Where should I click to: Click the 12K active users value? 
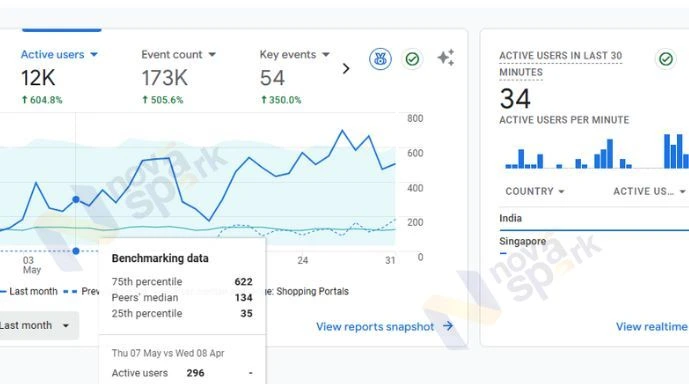click(38, 78)
